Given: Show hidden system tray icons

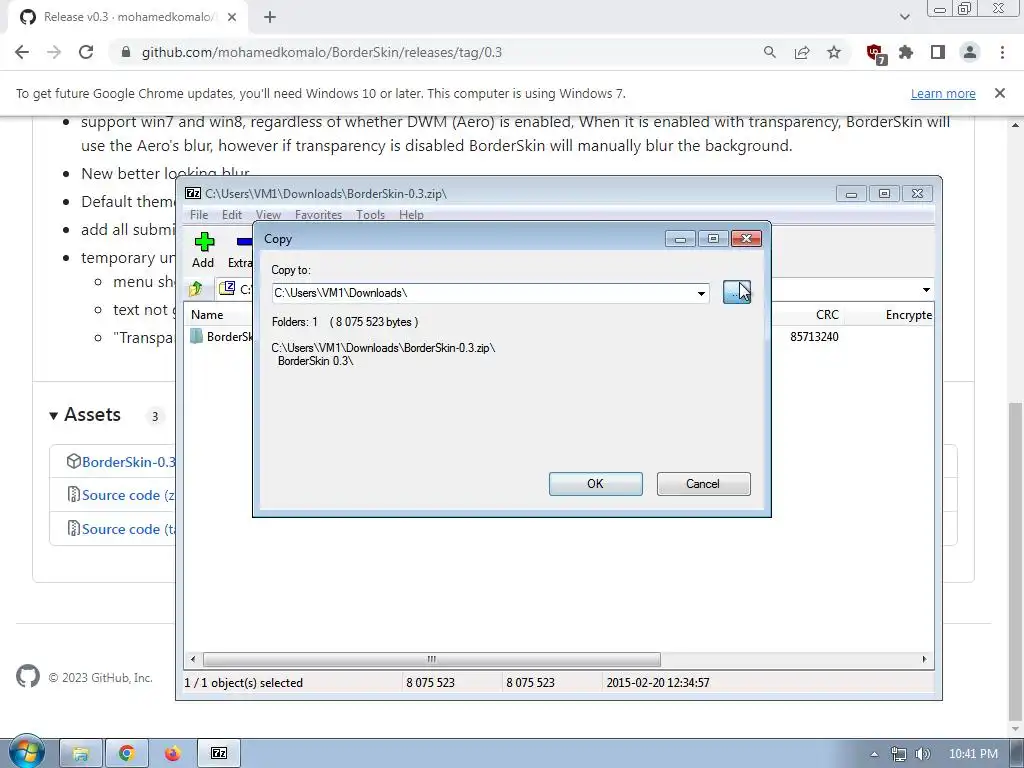Looking at the screenshot, I should [874, 754].
